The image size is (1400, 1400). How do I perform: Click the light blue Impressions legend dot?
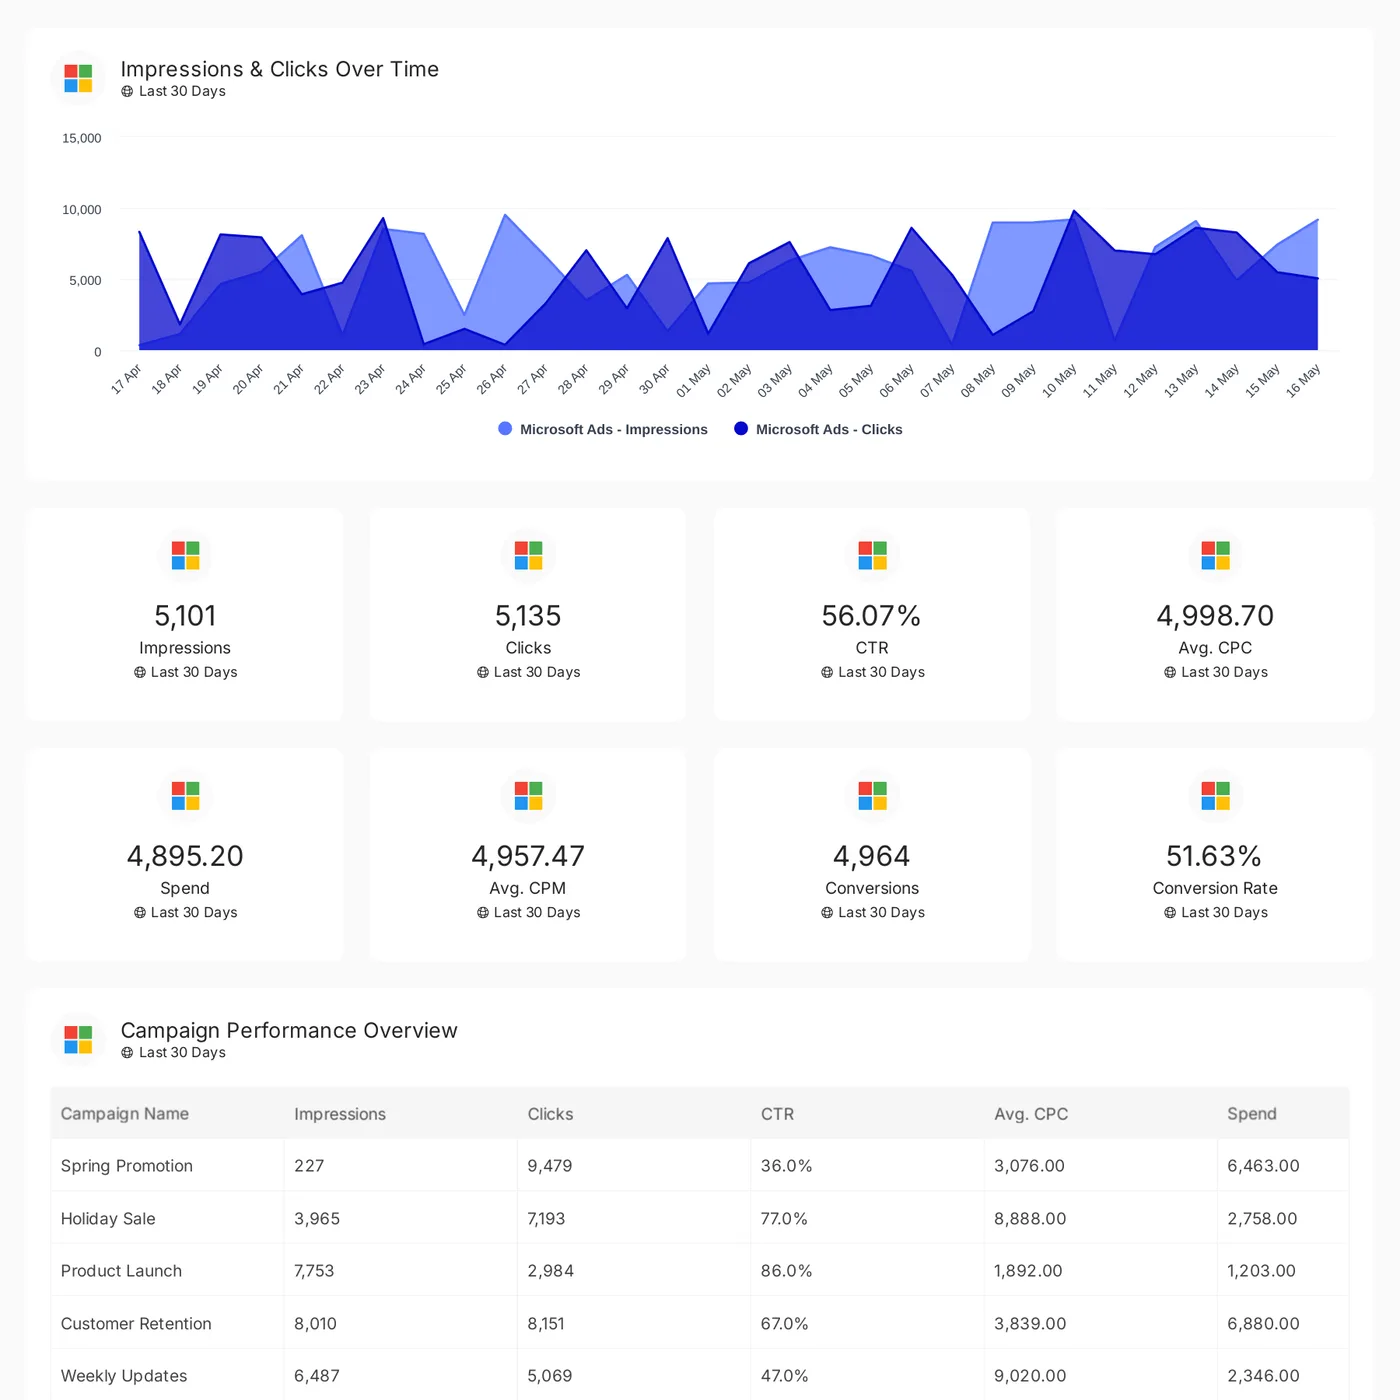coord(505,429)
